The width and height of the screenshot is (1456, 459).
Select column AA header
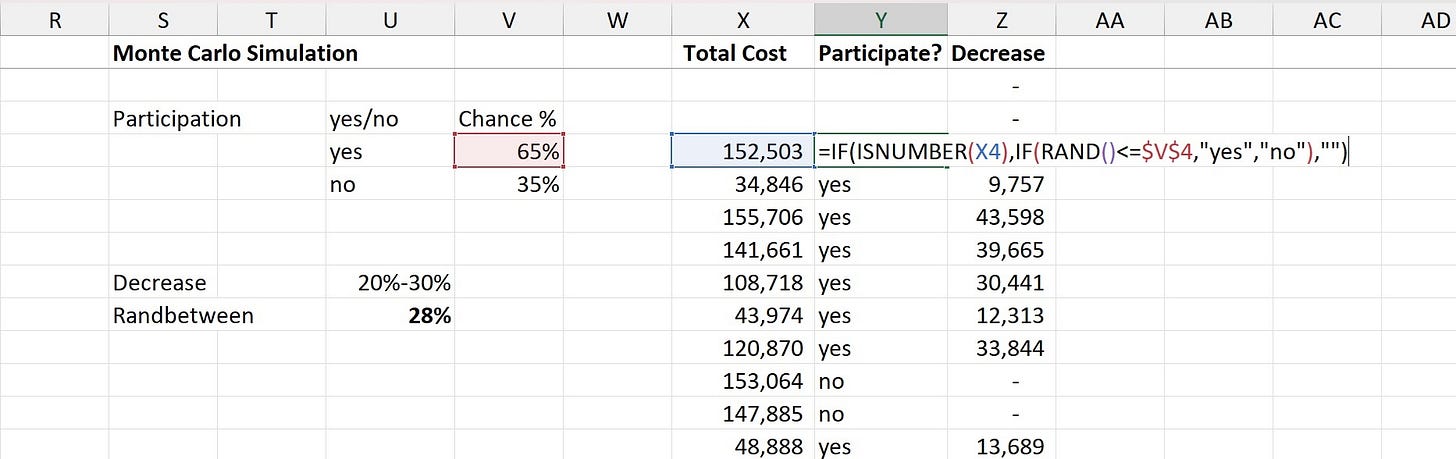click(1109, 19)
